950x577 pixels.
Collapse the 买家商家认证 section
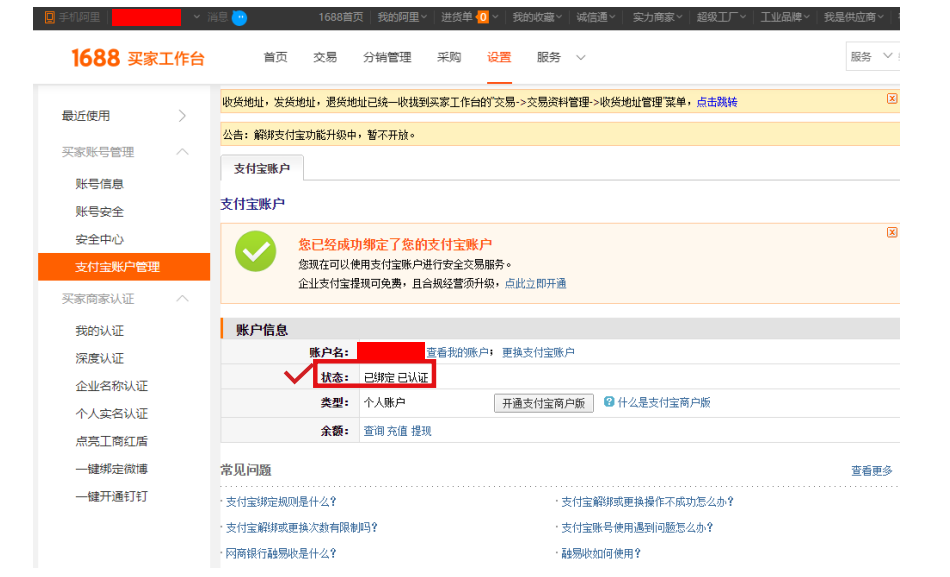[182, 299]
